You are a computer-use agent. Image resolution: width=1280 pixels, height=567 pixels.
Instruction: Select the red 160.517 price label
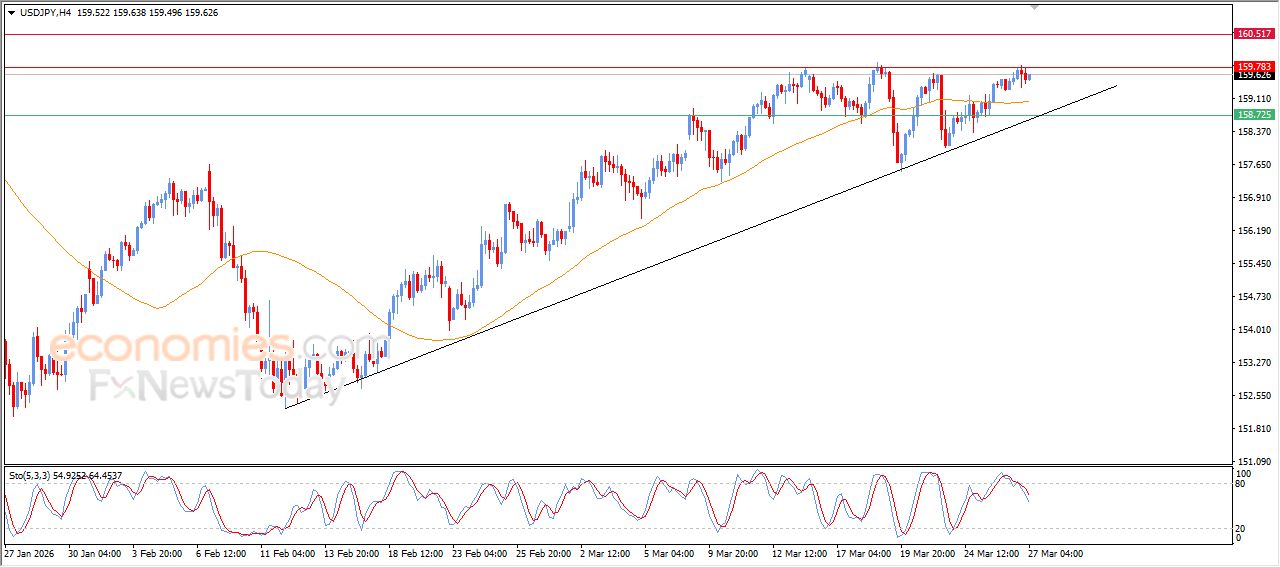(x=1254, y=34)
